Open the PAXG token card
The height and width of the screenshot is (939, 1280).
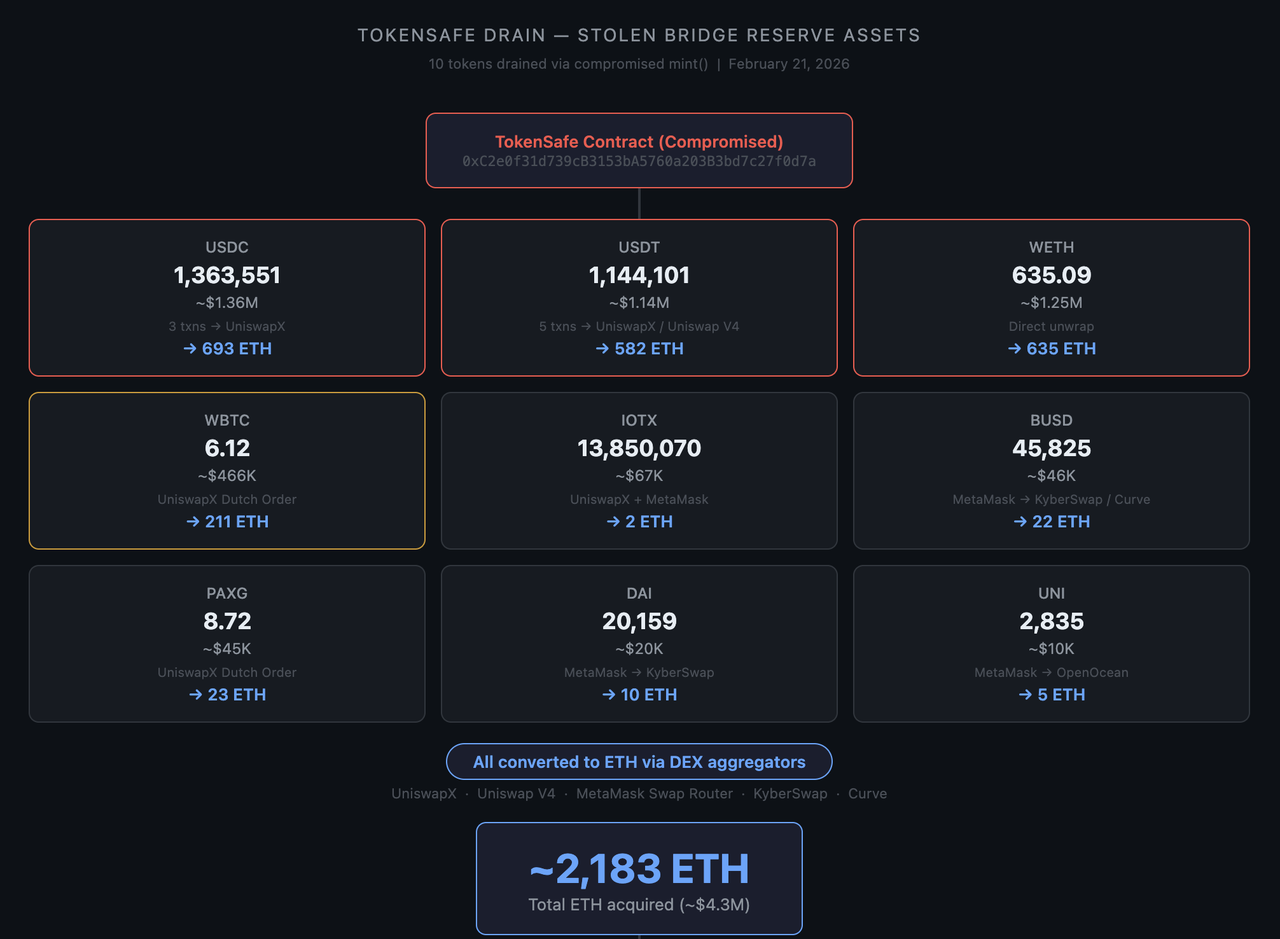(227, 643)
